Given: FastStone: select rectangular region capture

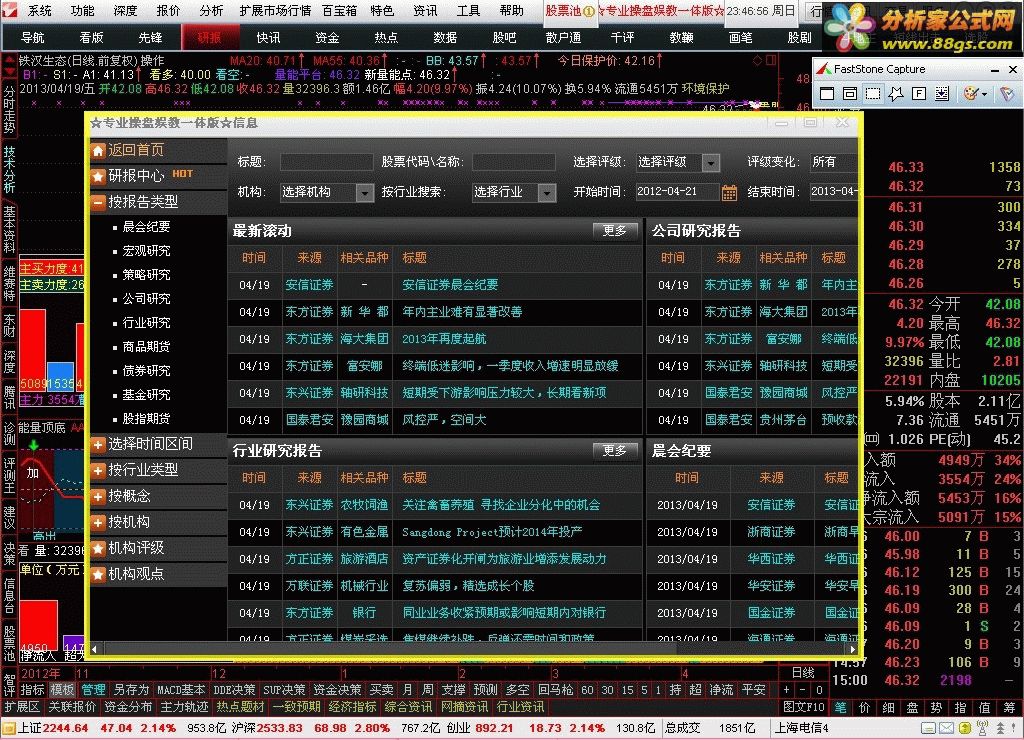Looking at the screenshot, I should [872, 94].
